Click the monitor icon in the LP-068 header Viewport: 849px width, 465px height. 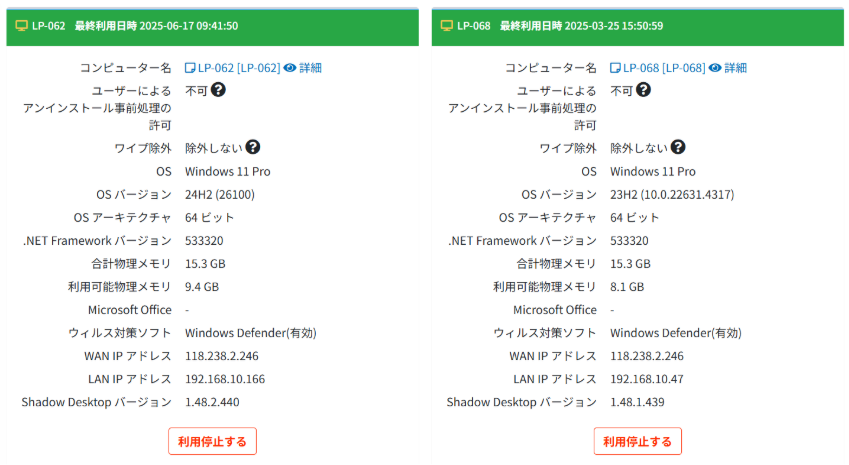[446, 26]
